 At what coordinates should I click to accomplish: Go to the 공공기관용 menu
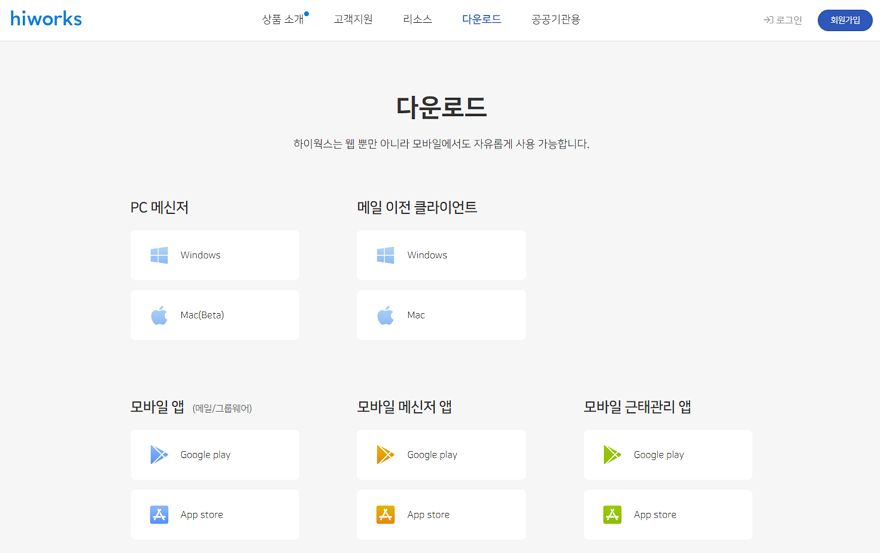556,20
